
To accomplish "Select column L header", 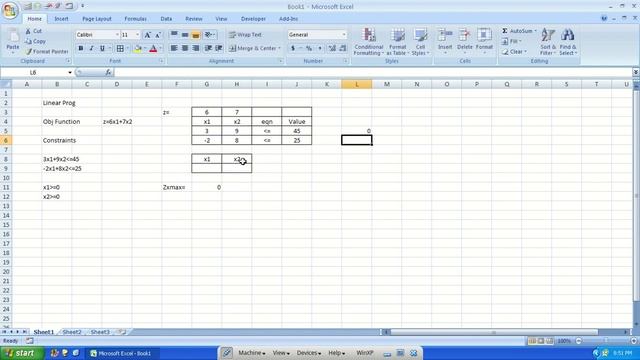I will pos(357,84).
